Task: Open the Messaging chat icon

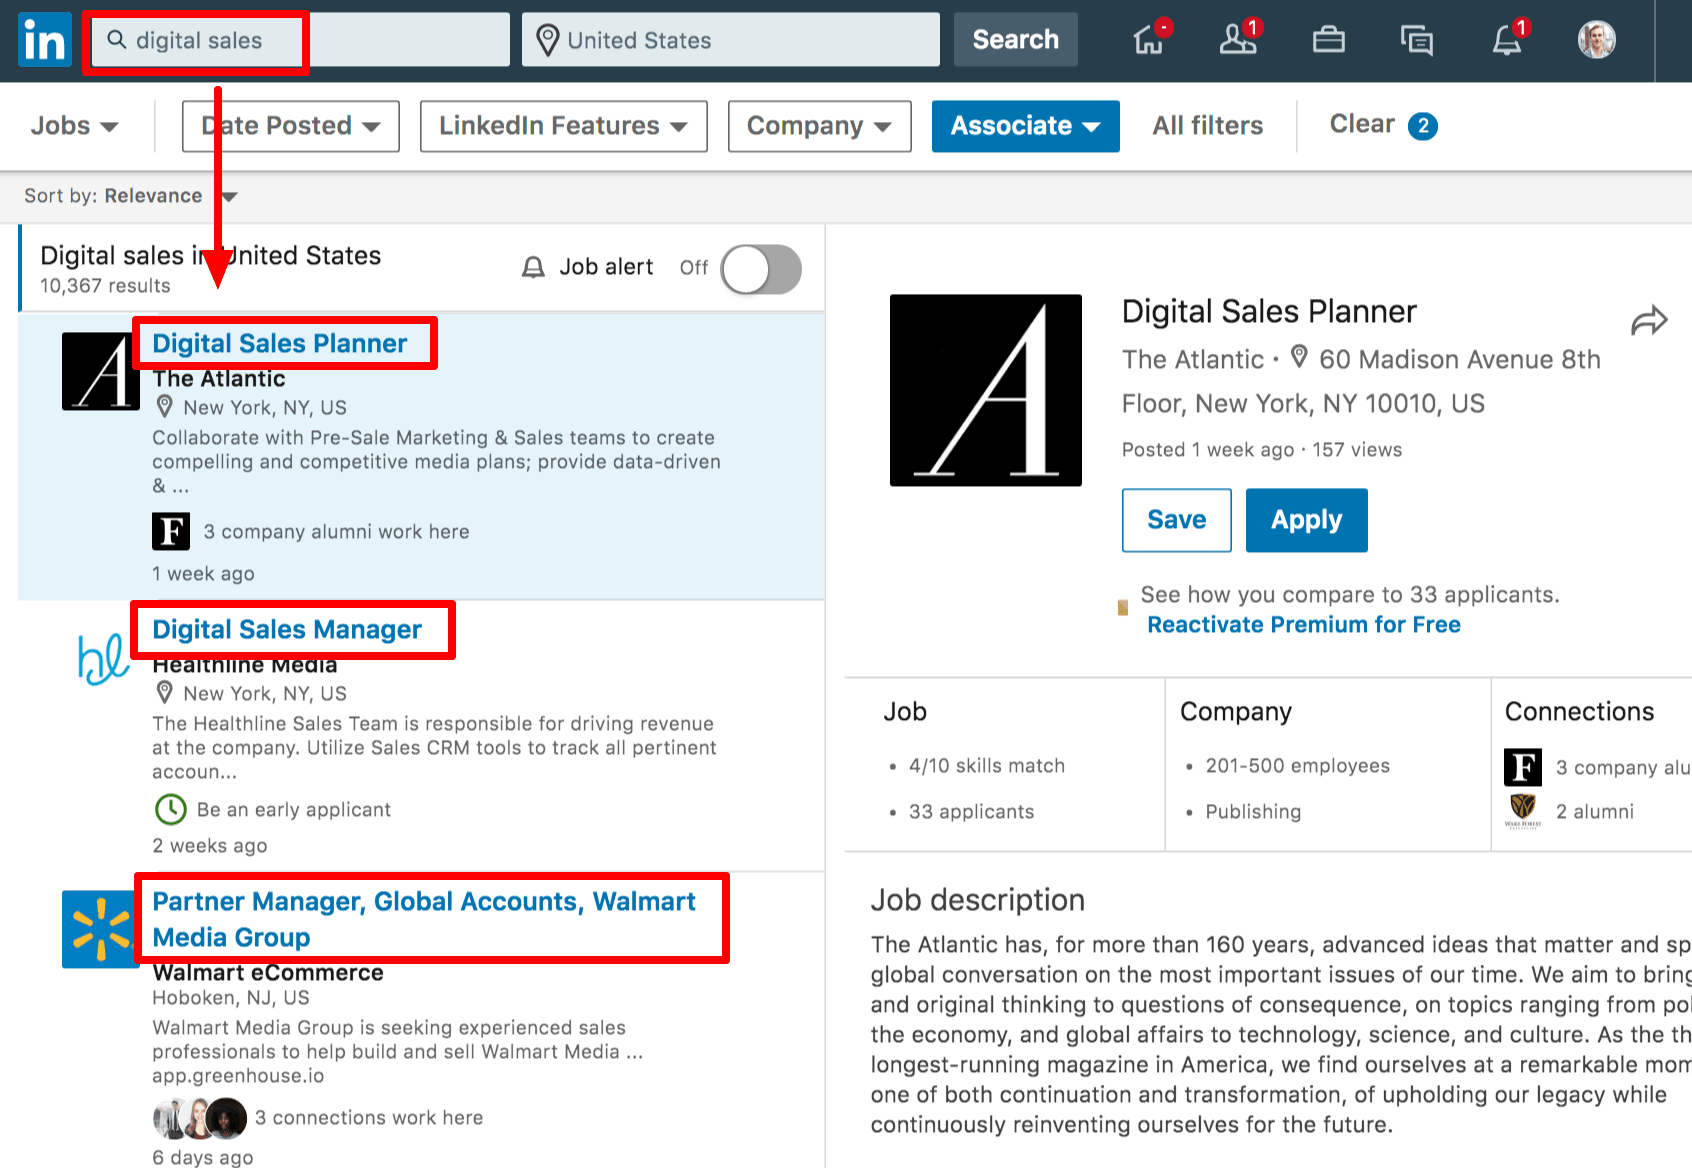Action: click(1416, 40)
